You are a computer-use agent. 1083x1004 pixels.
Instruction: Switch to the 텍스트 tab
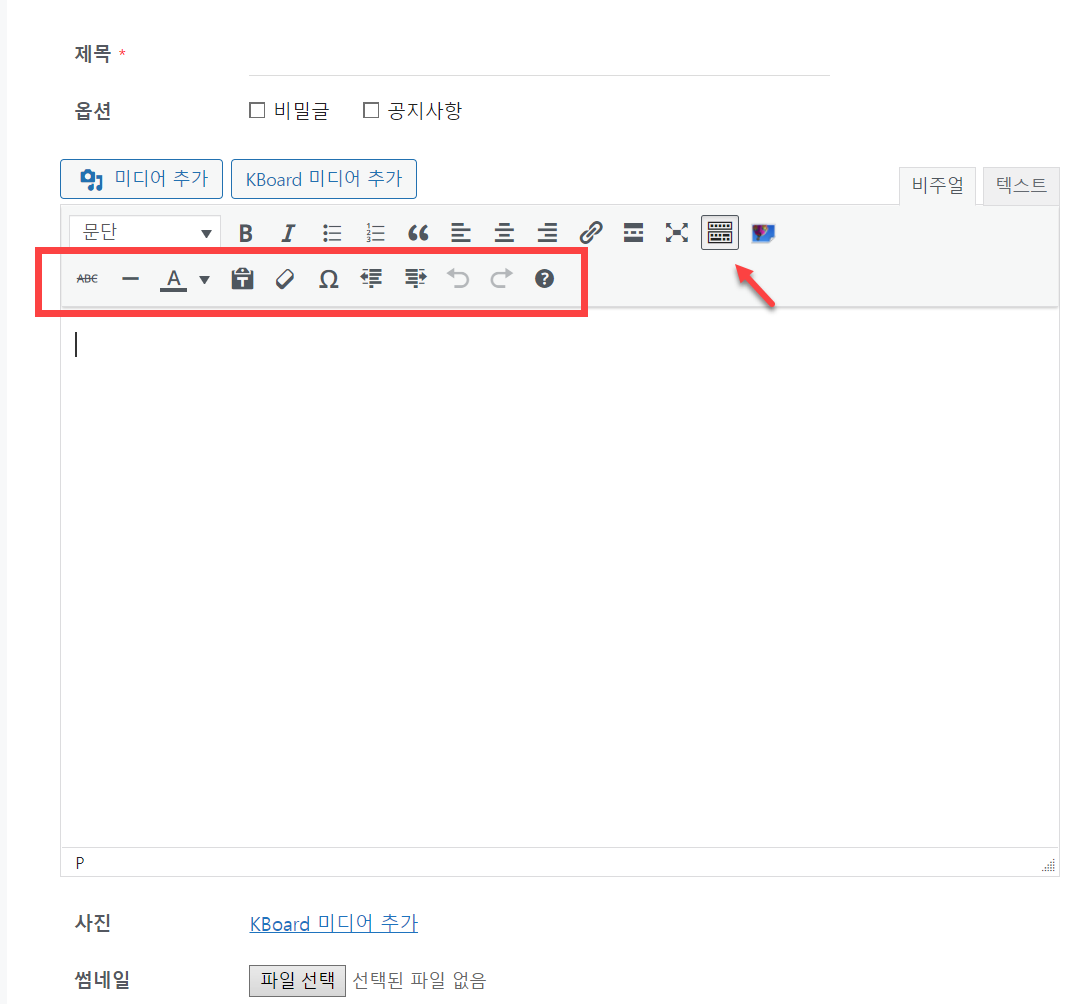(1020, 185)
